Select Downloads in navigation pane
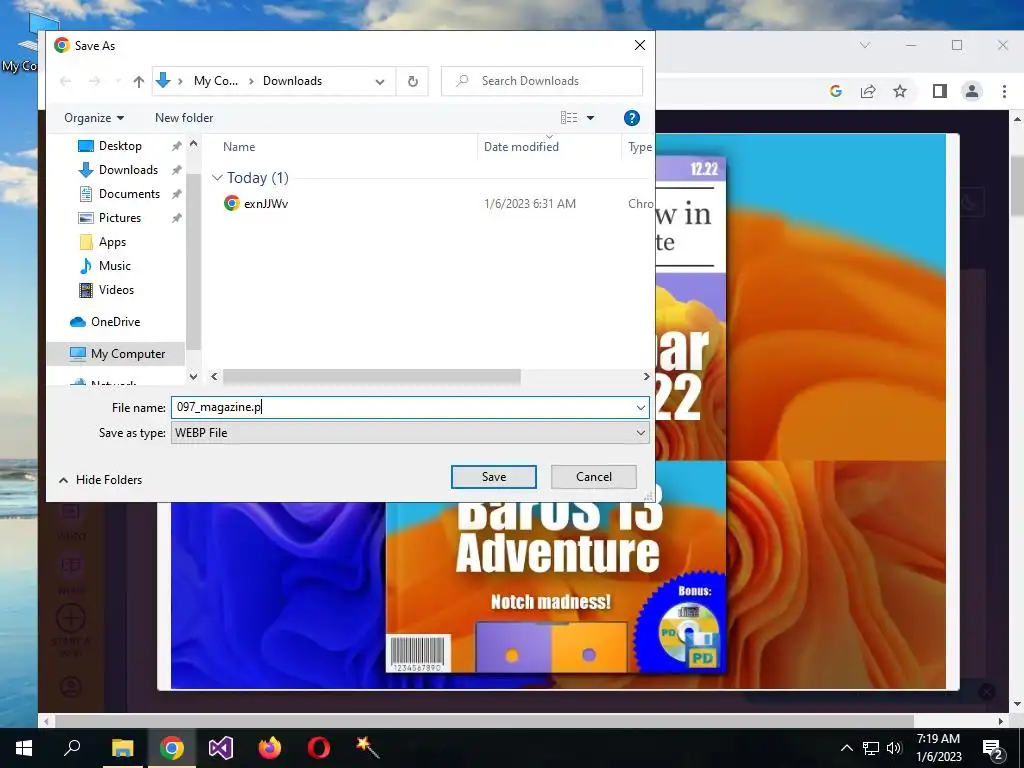 (128, 170)
